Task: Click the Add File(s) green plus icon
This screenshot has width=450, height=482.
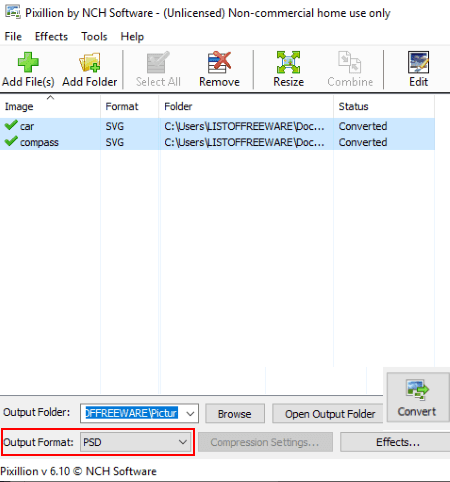Action: tap(28, 62)
